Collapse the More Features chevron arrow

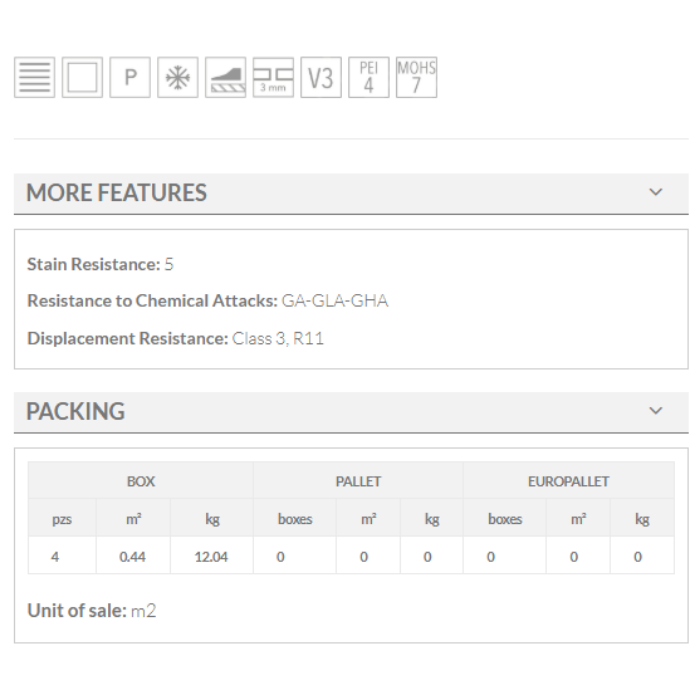pos(656,192)
